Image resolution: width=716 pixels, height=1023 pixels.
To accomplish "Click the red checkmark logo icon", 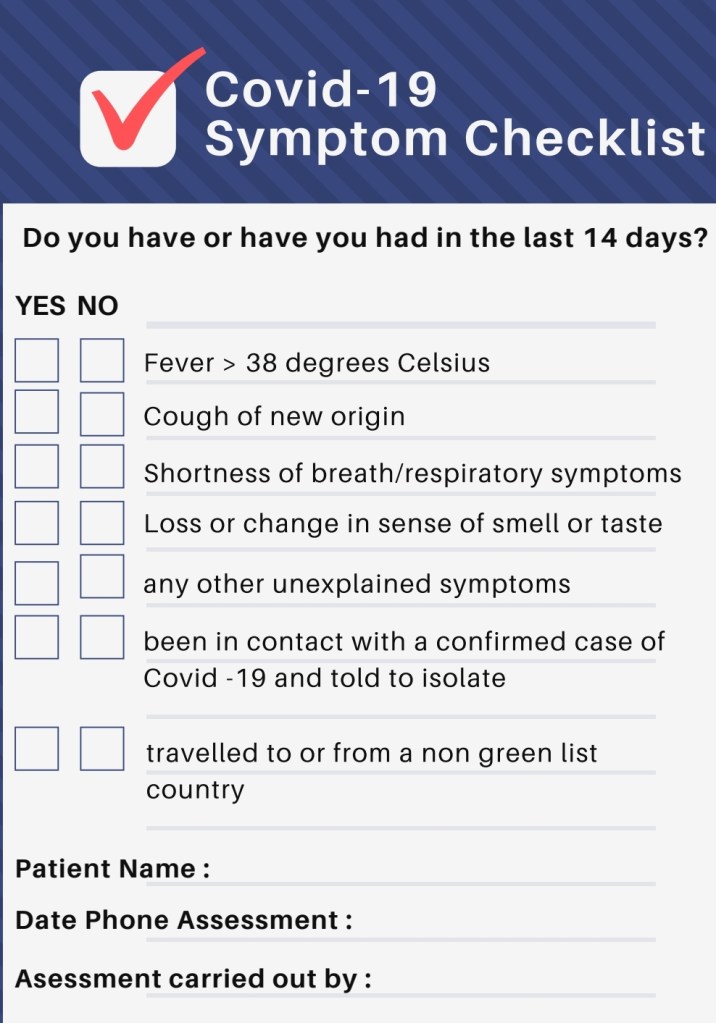I will coord(130,115).
